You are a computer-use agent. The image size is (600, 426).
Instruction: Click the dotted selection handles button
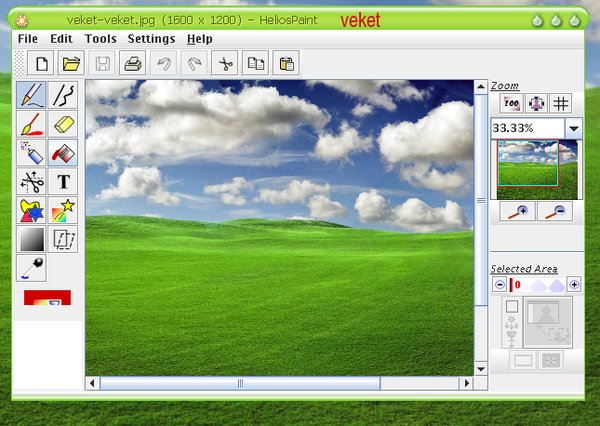pos(551,360)
